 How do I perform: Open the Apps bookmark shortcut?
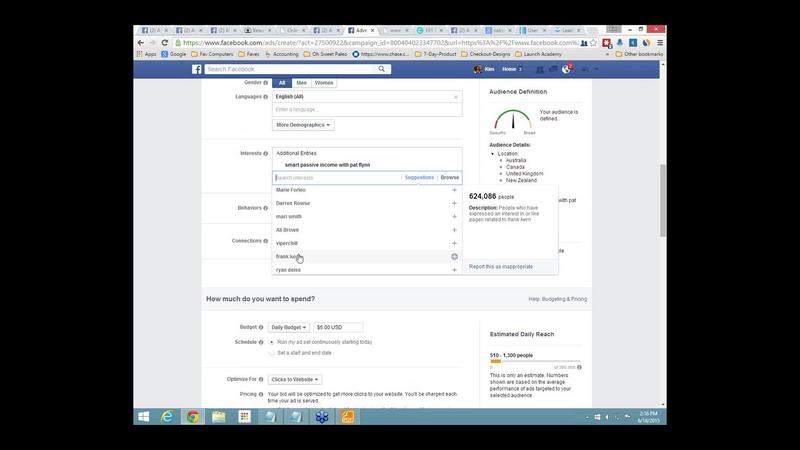pyautogui.click(x=146, y=54)
